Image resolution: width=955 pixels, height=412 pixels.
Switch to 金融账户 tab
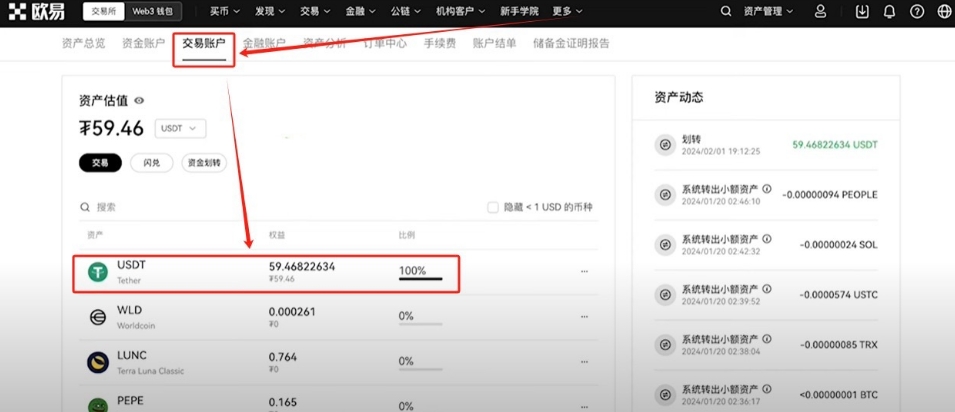pyautogui.click(x=264, y=43)
